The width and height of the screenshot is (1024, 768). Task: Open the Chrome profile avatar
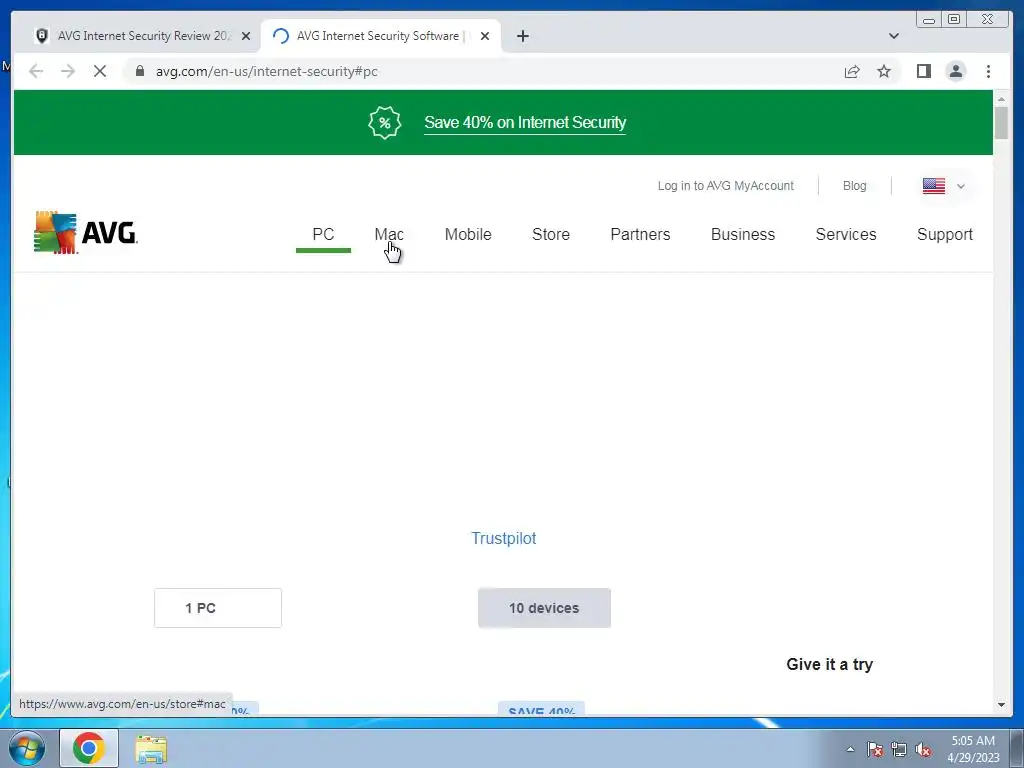(x=956, y=71)
